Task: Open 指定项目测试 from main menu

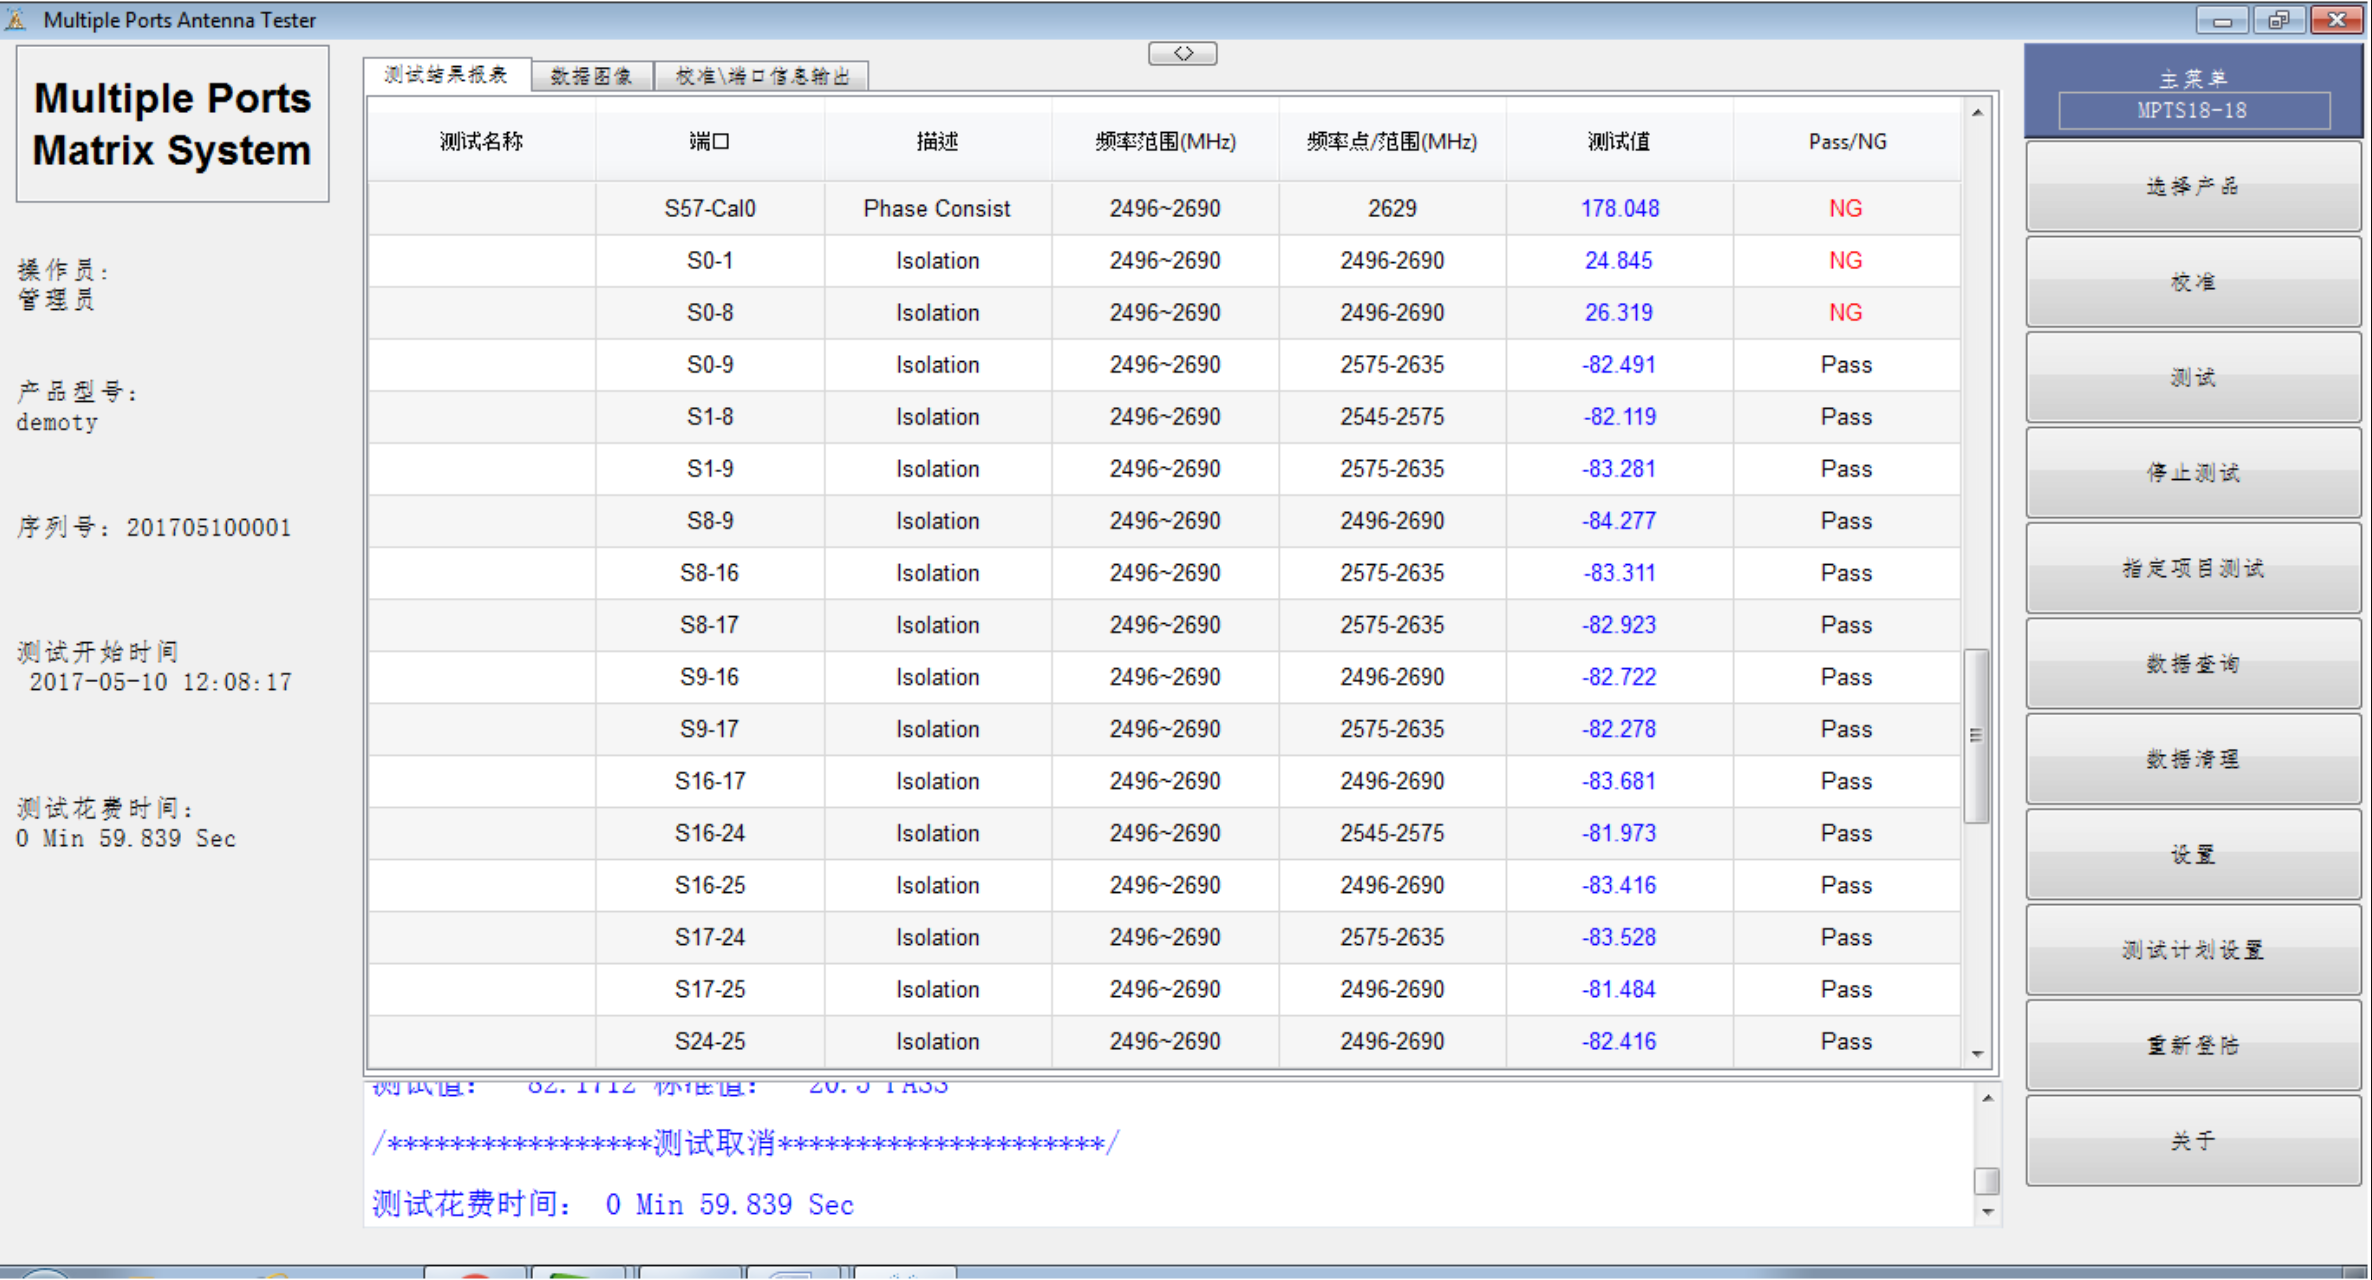Action: 2192,568
